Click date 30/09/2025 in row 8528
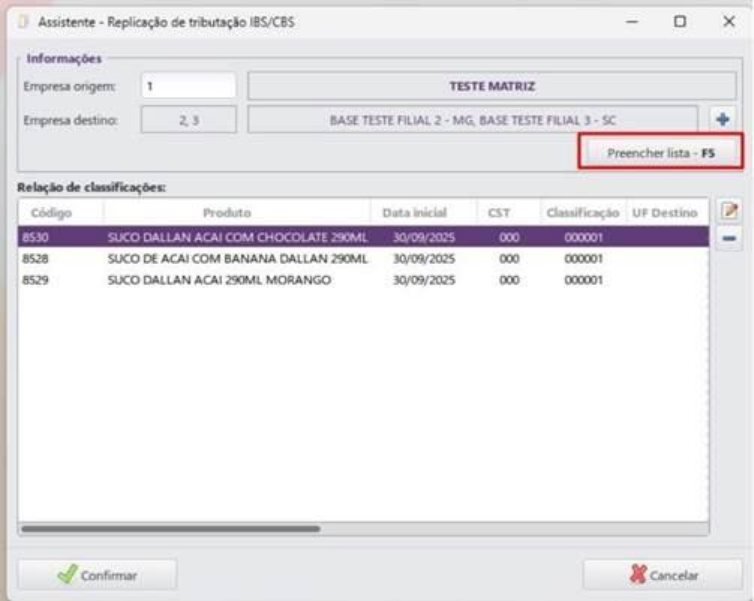754x601 pixels. (x=424, y=259)
